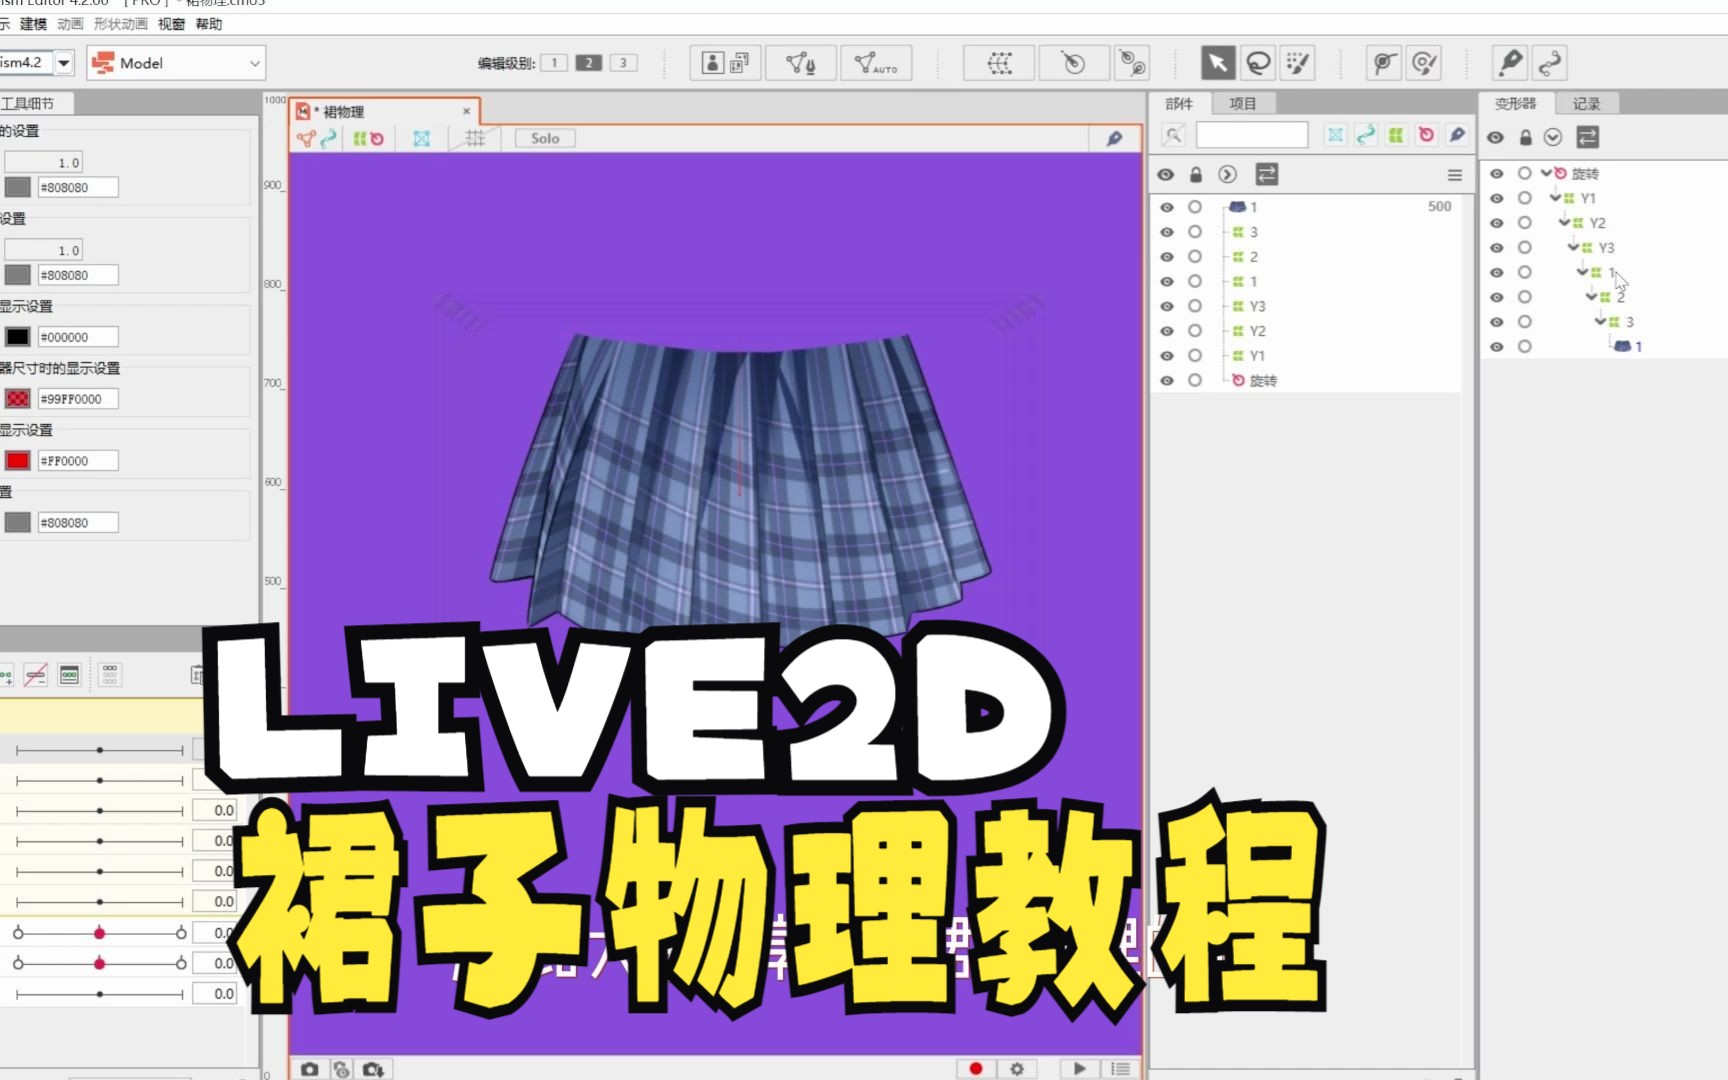Viewport: 1728px width, 1080px height.
Task: Click the black #000000 color swatch
Action: pyautogui.click(x=18, y=337)
